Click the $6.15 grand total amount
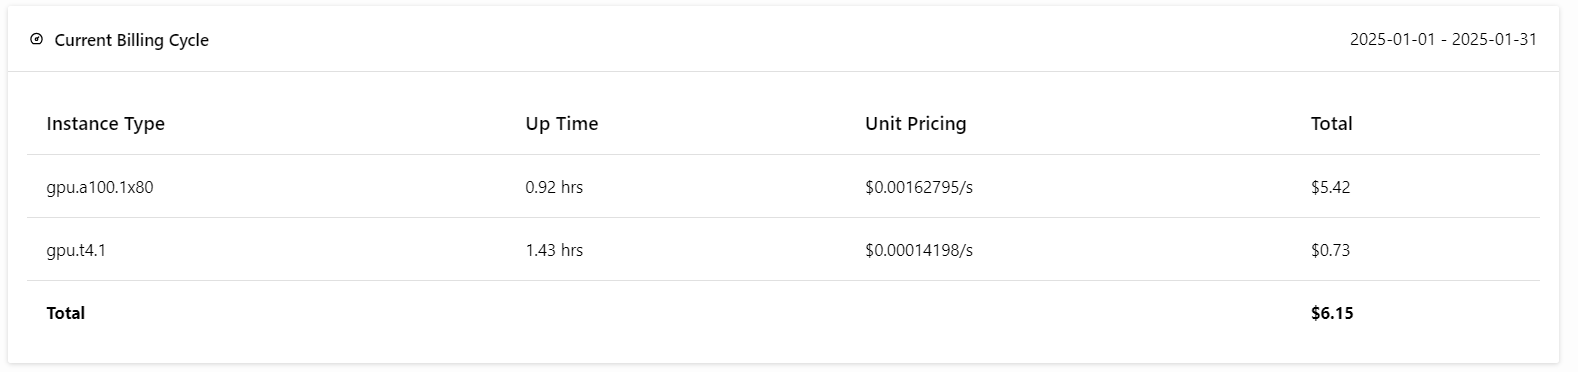This screenshot has width=1578, height=372. pos(1332,313)
